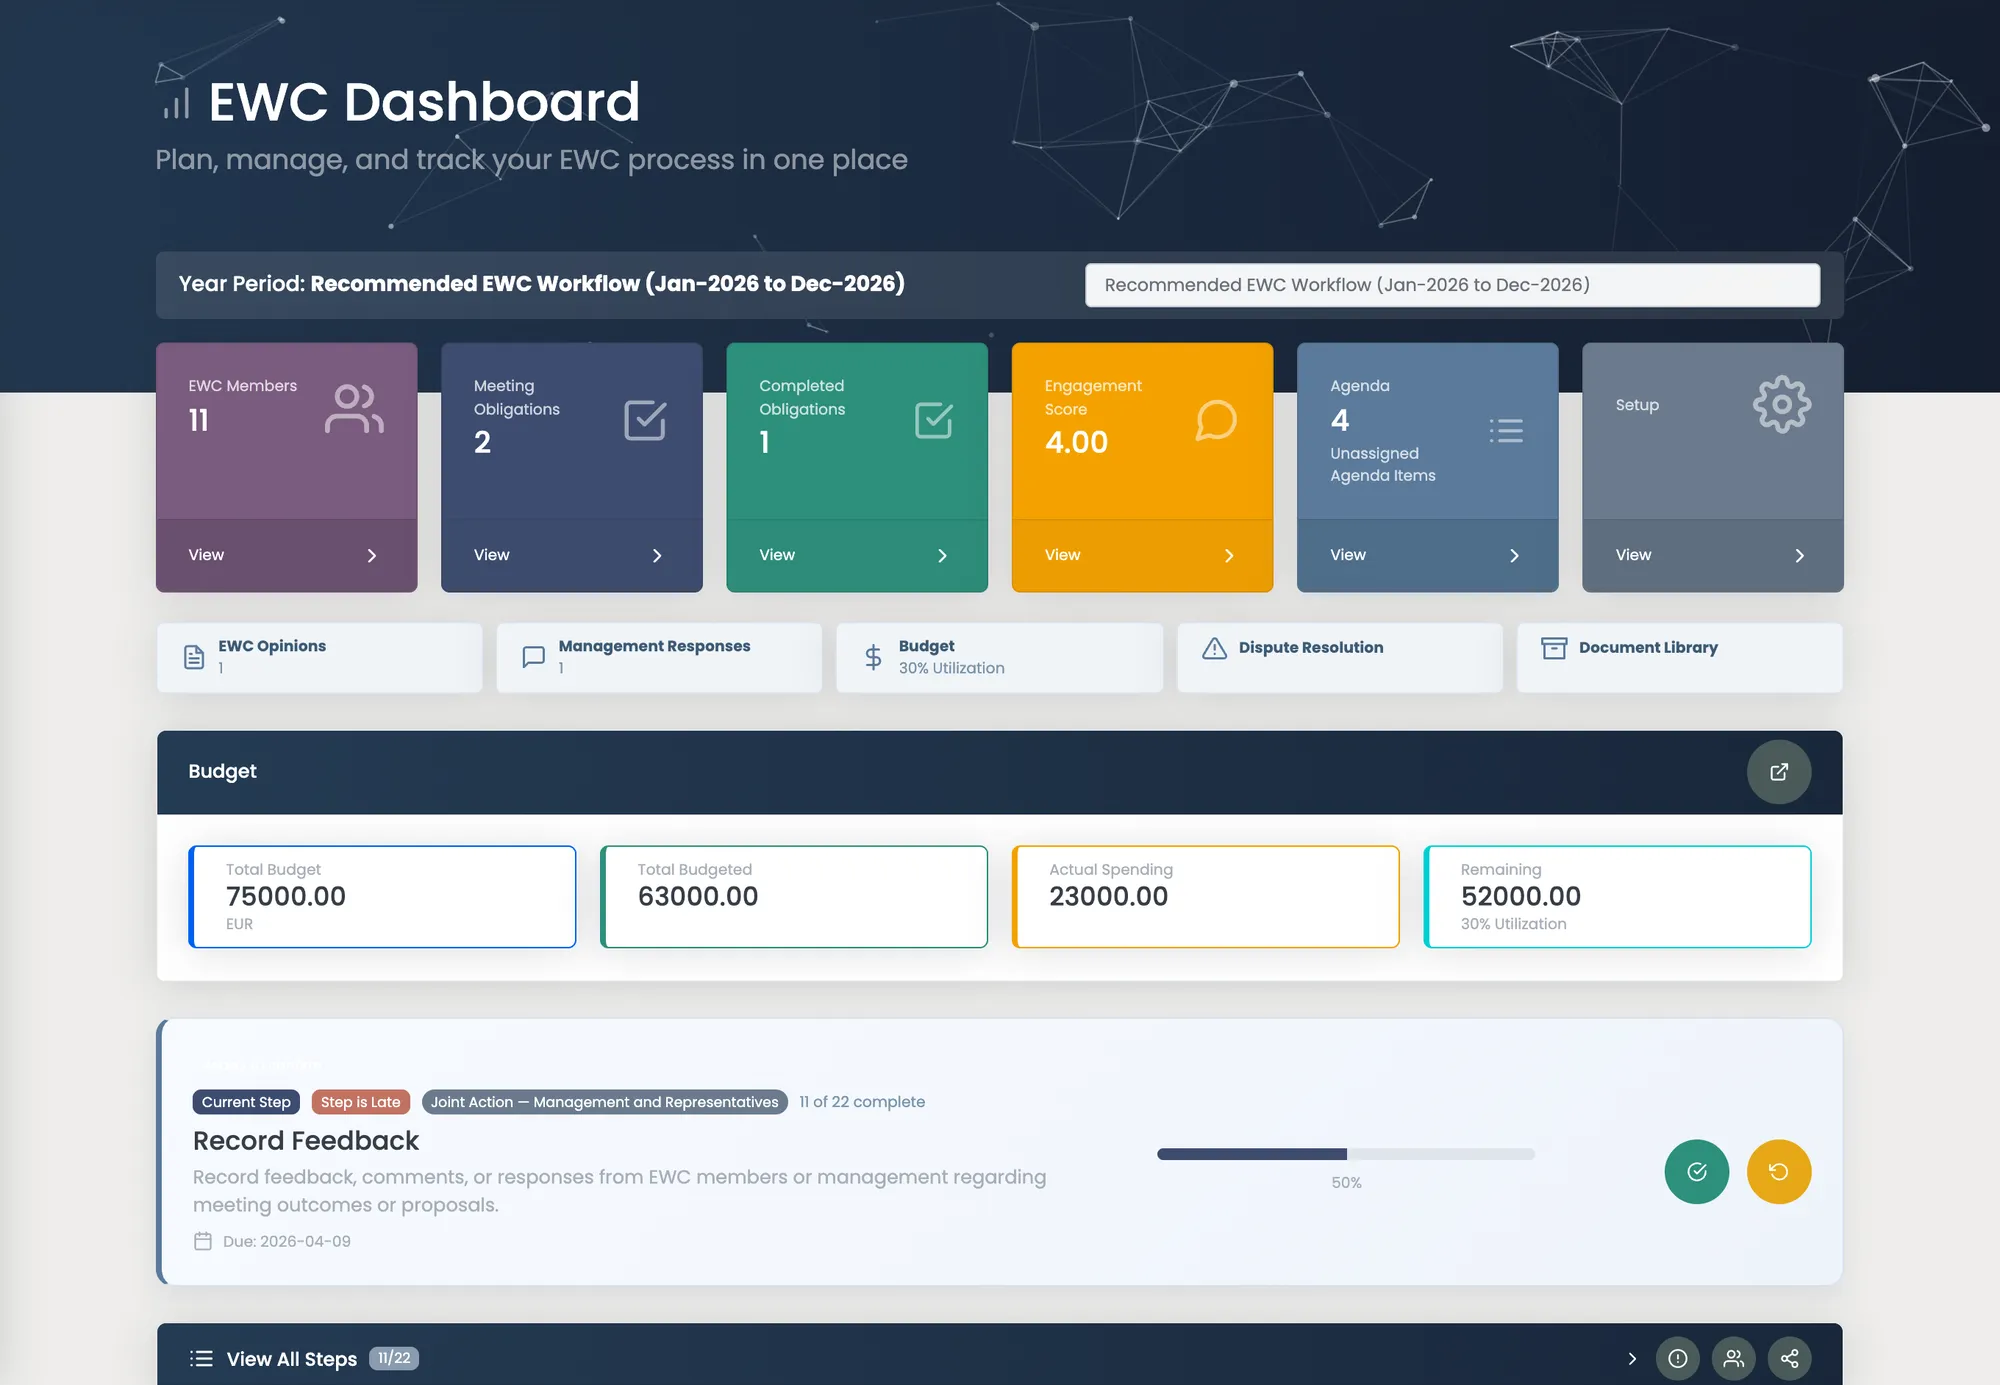Click the users icon in steps bar
This screenshot has width=2000, height=1385.
pos(1734,1358)
